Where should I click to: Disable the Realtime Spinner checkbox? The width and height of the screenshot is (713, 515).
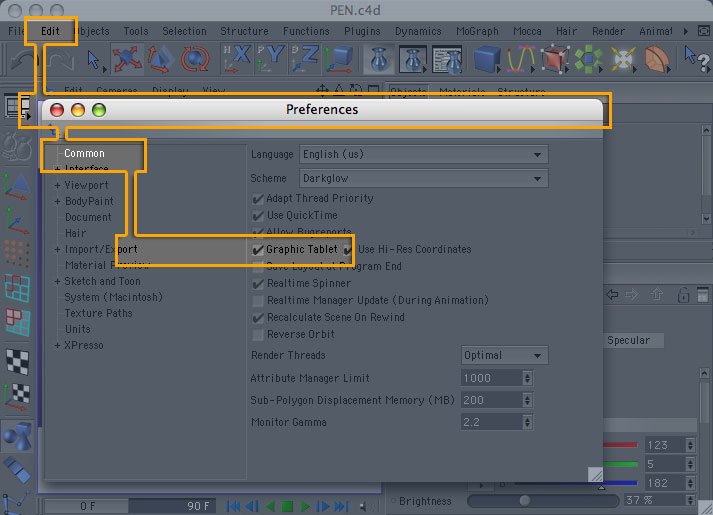[x=258, y=283]
